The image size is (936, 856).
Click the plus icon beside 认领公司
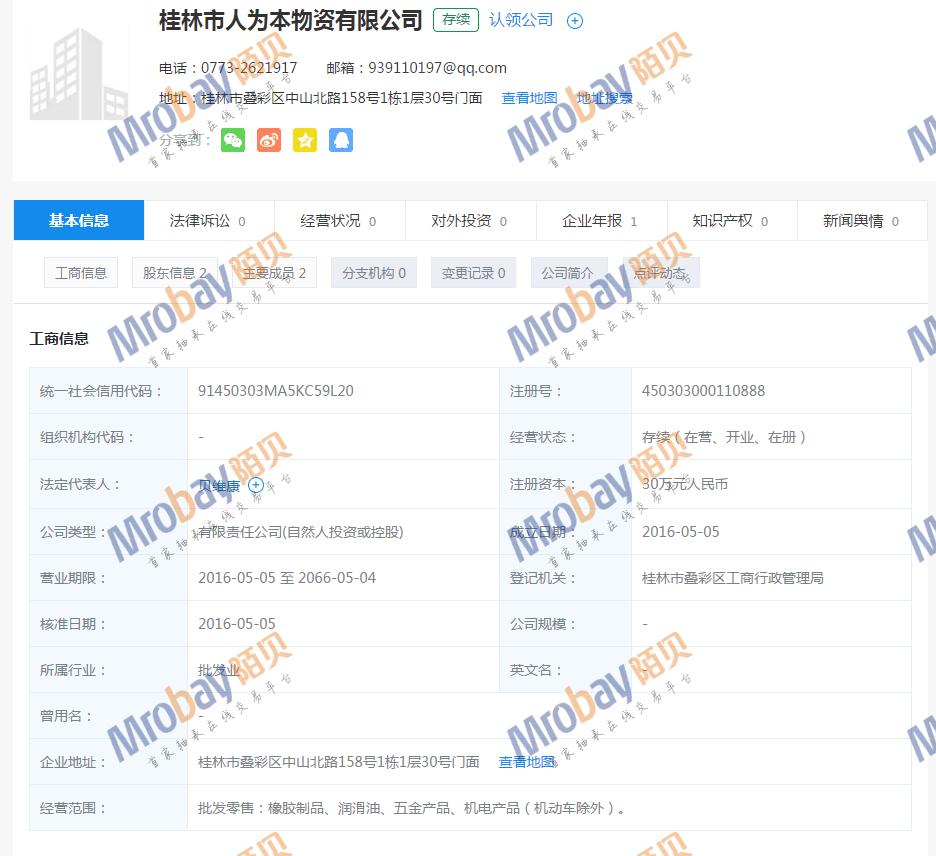(x=575, y=21)
